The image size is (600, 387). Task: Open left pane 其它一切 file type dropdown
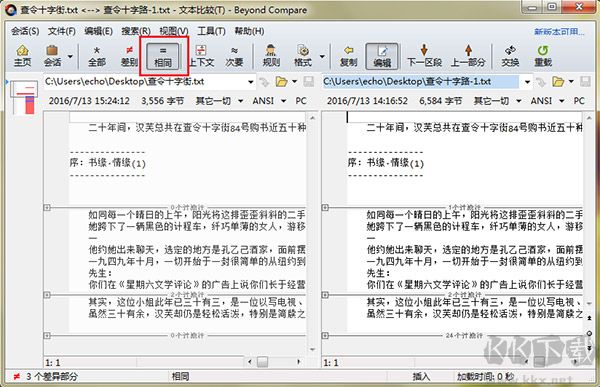pyautogui.click(x=219, y=101)
